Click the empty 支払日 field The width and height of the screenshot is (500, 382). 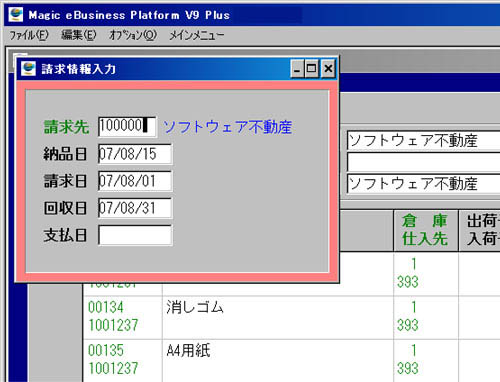click(x=135, y=235)
